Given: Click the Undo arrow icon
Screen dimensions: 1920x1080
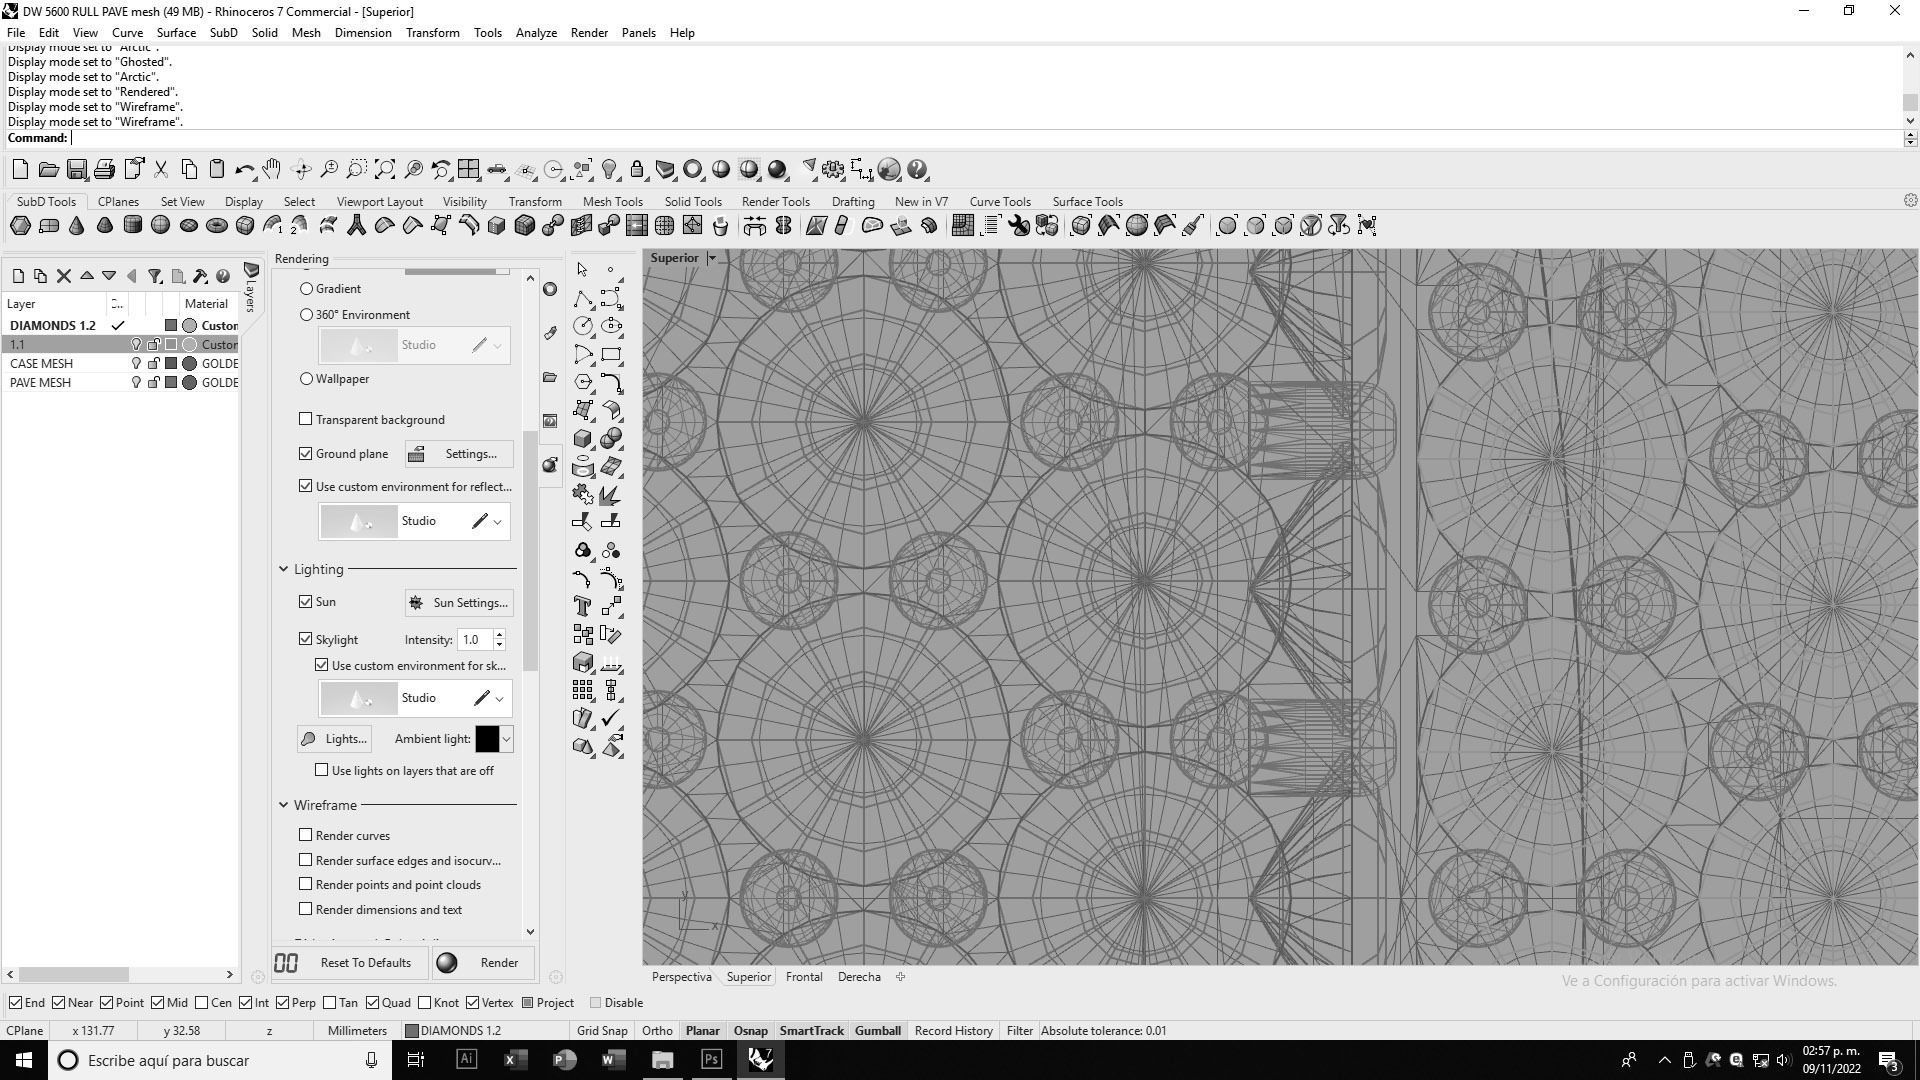Looking at the screenshot, I should coord(244,170).
